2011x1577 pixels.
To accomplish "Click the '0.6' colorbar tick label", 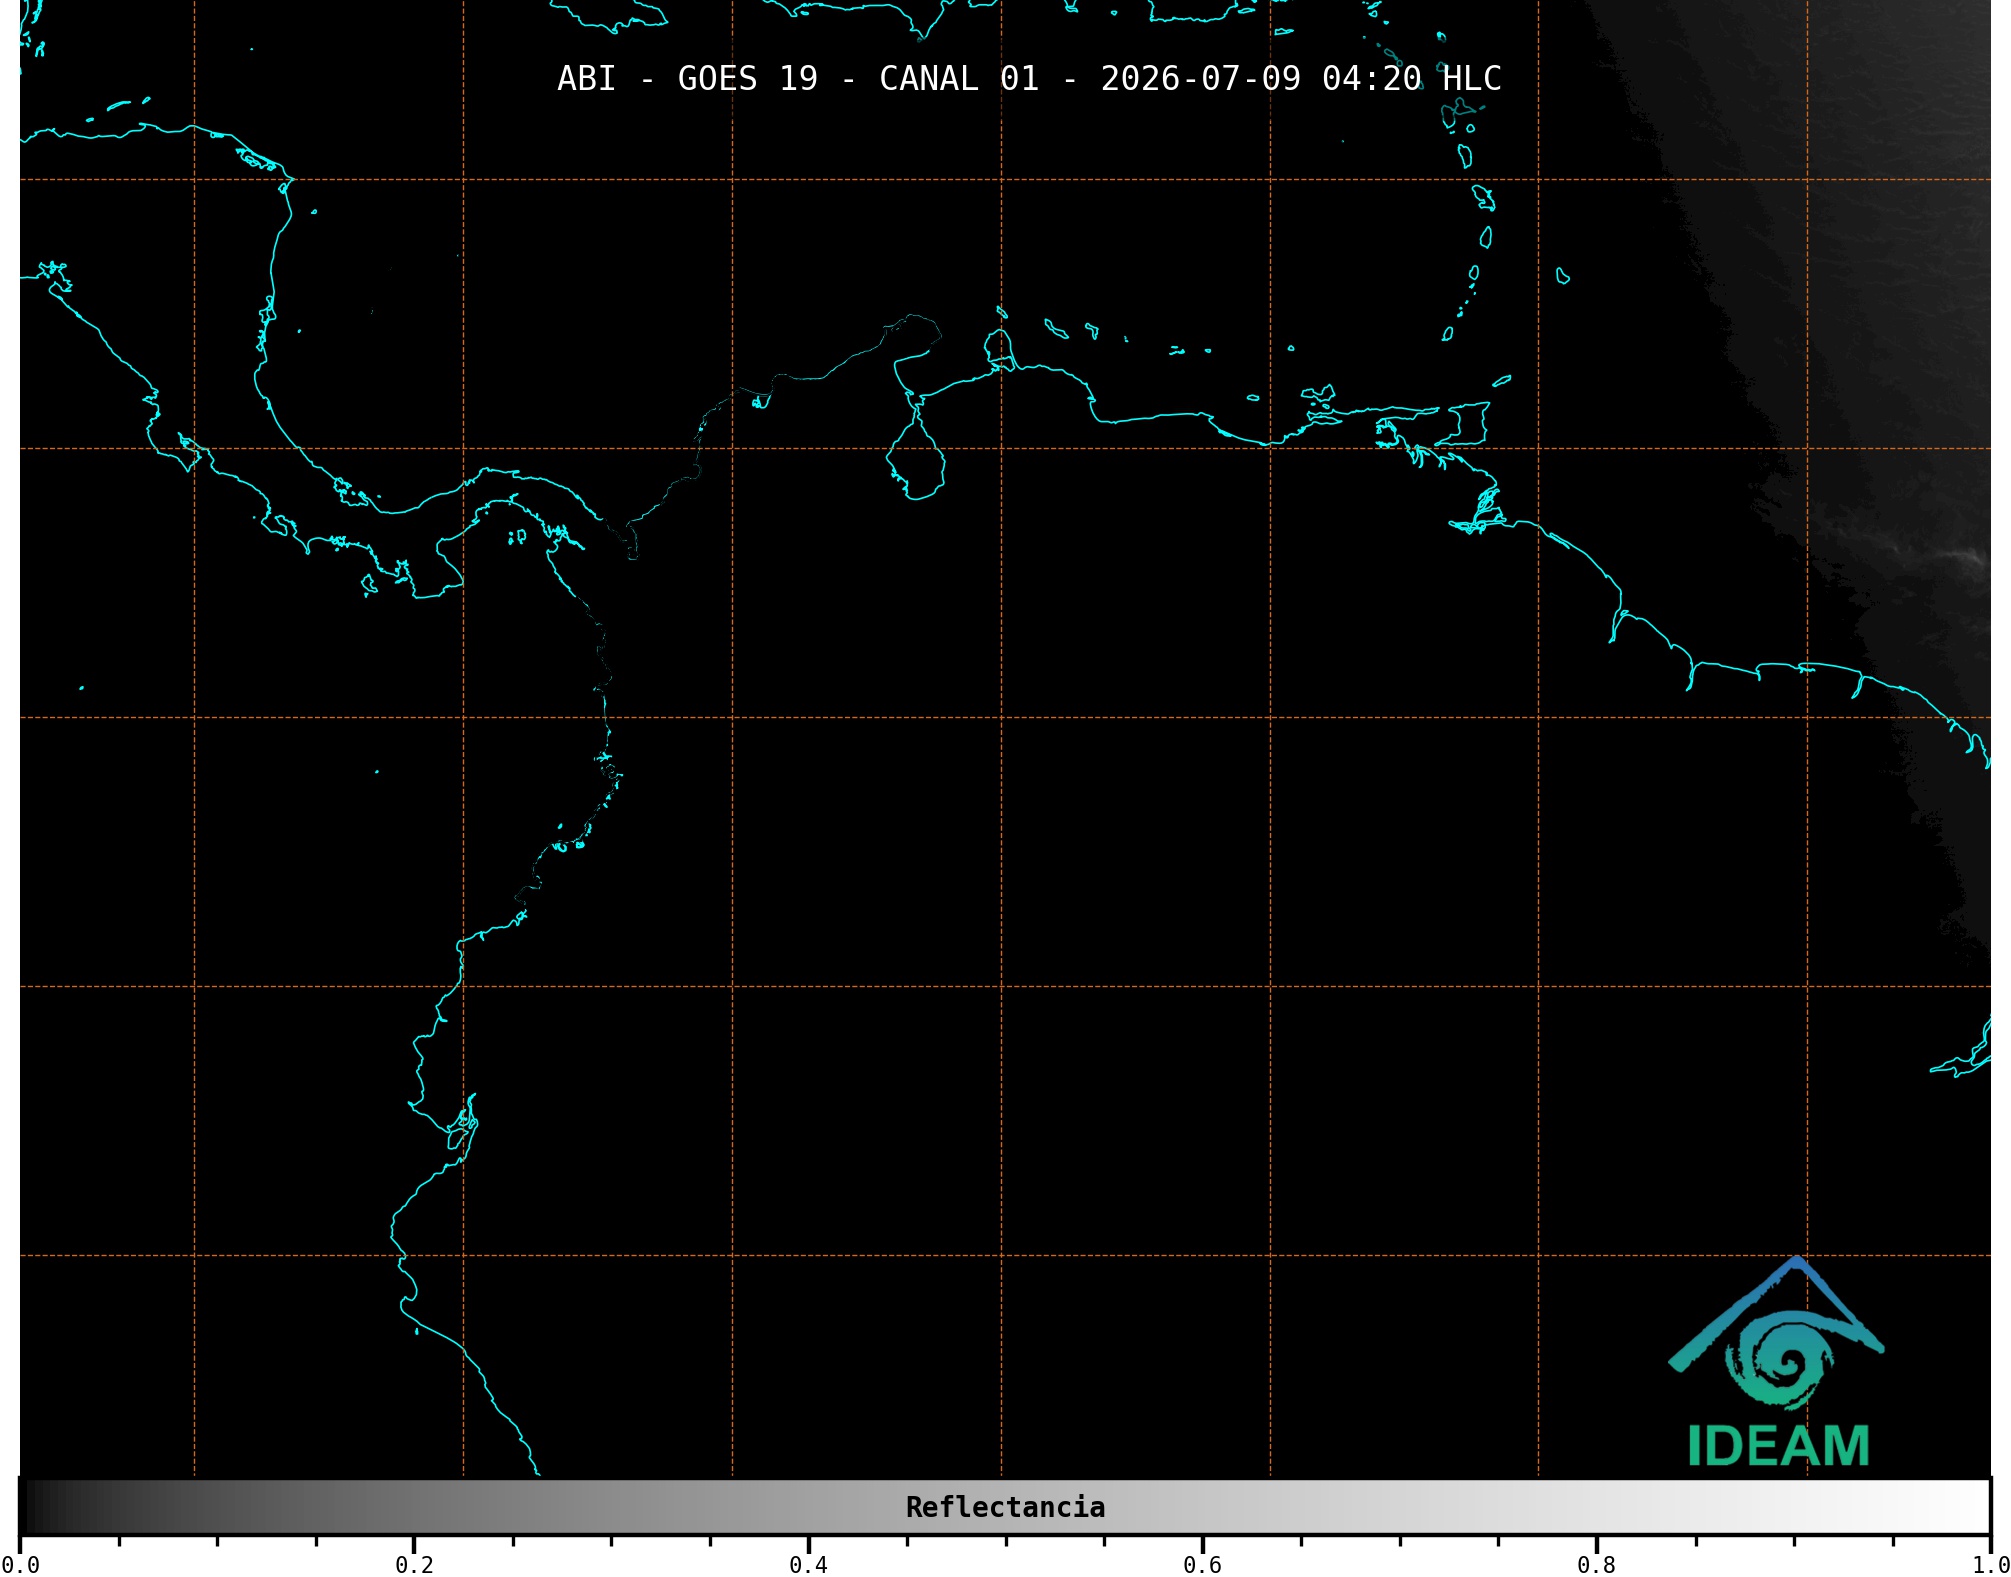I will (x=1202, y=1565).
